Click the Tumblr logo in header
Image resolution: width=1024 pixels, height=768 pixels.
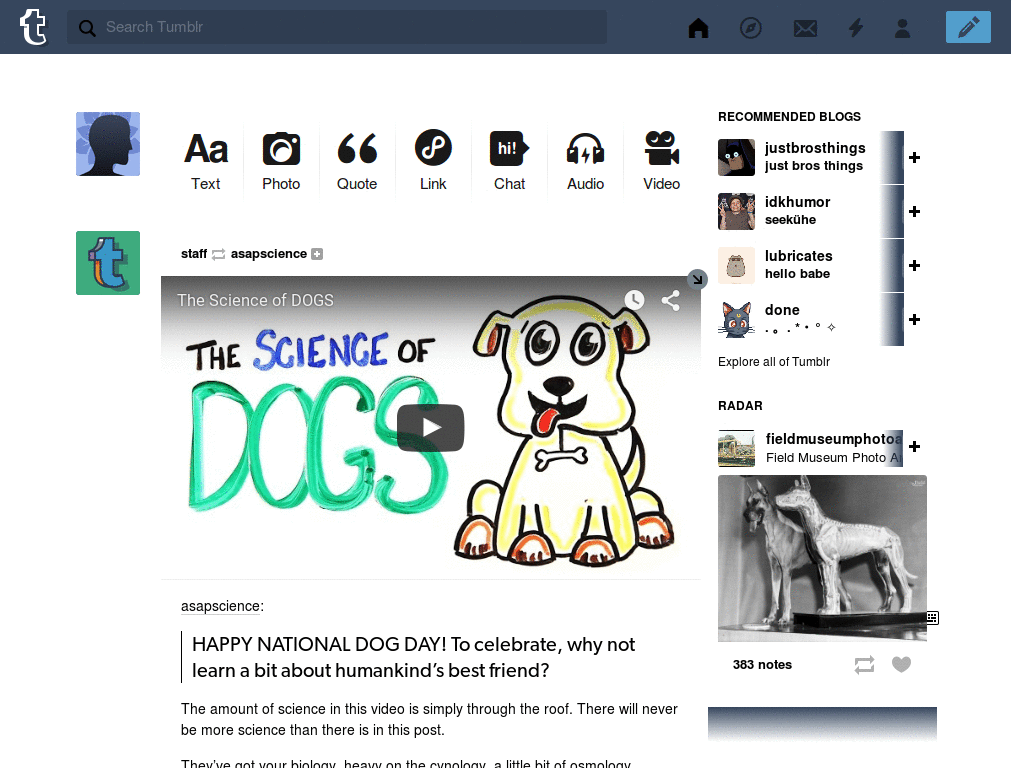[x=33, y=27]
